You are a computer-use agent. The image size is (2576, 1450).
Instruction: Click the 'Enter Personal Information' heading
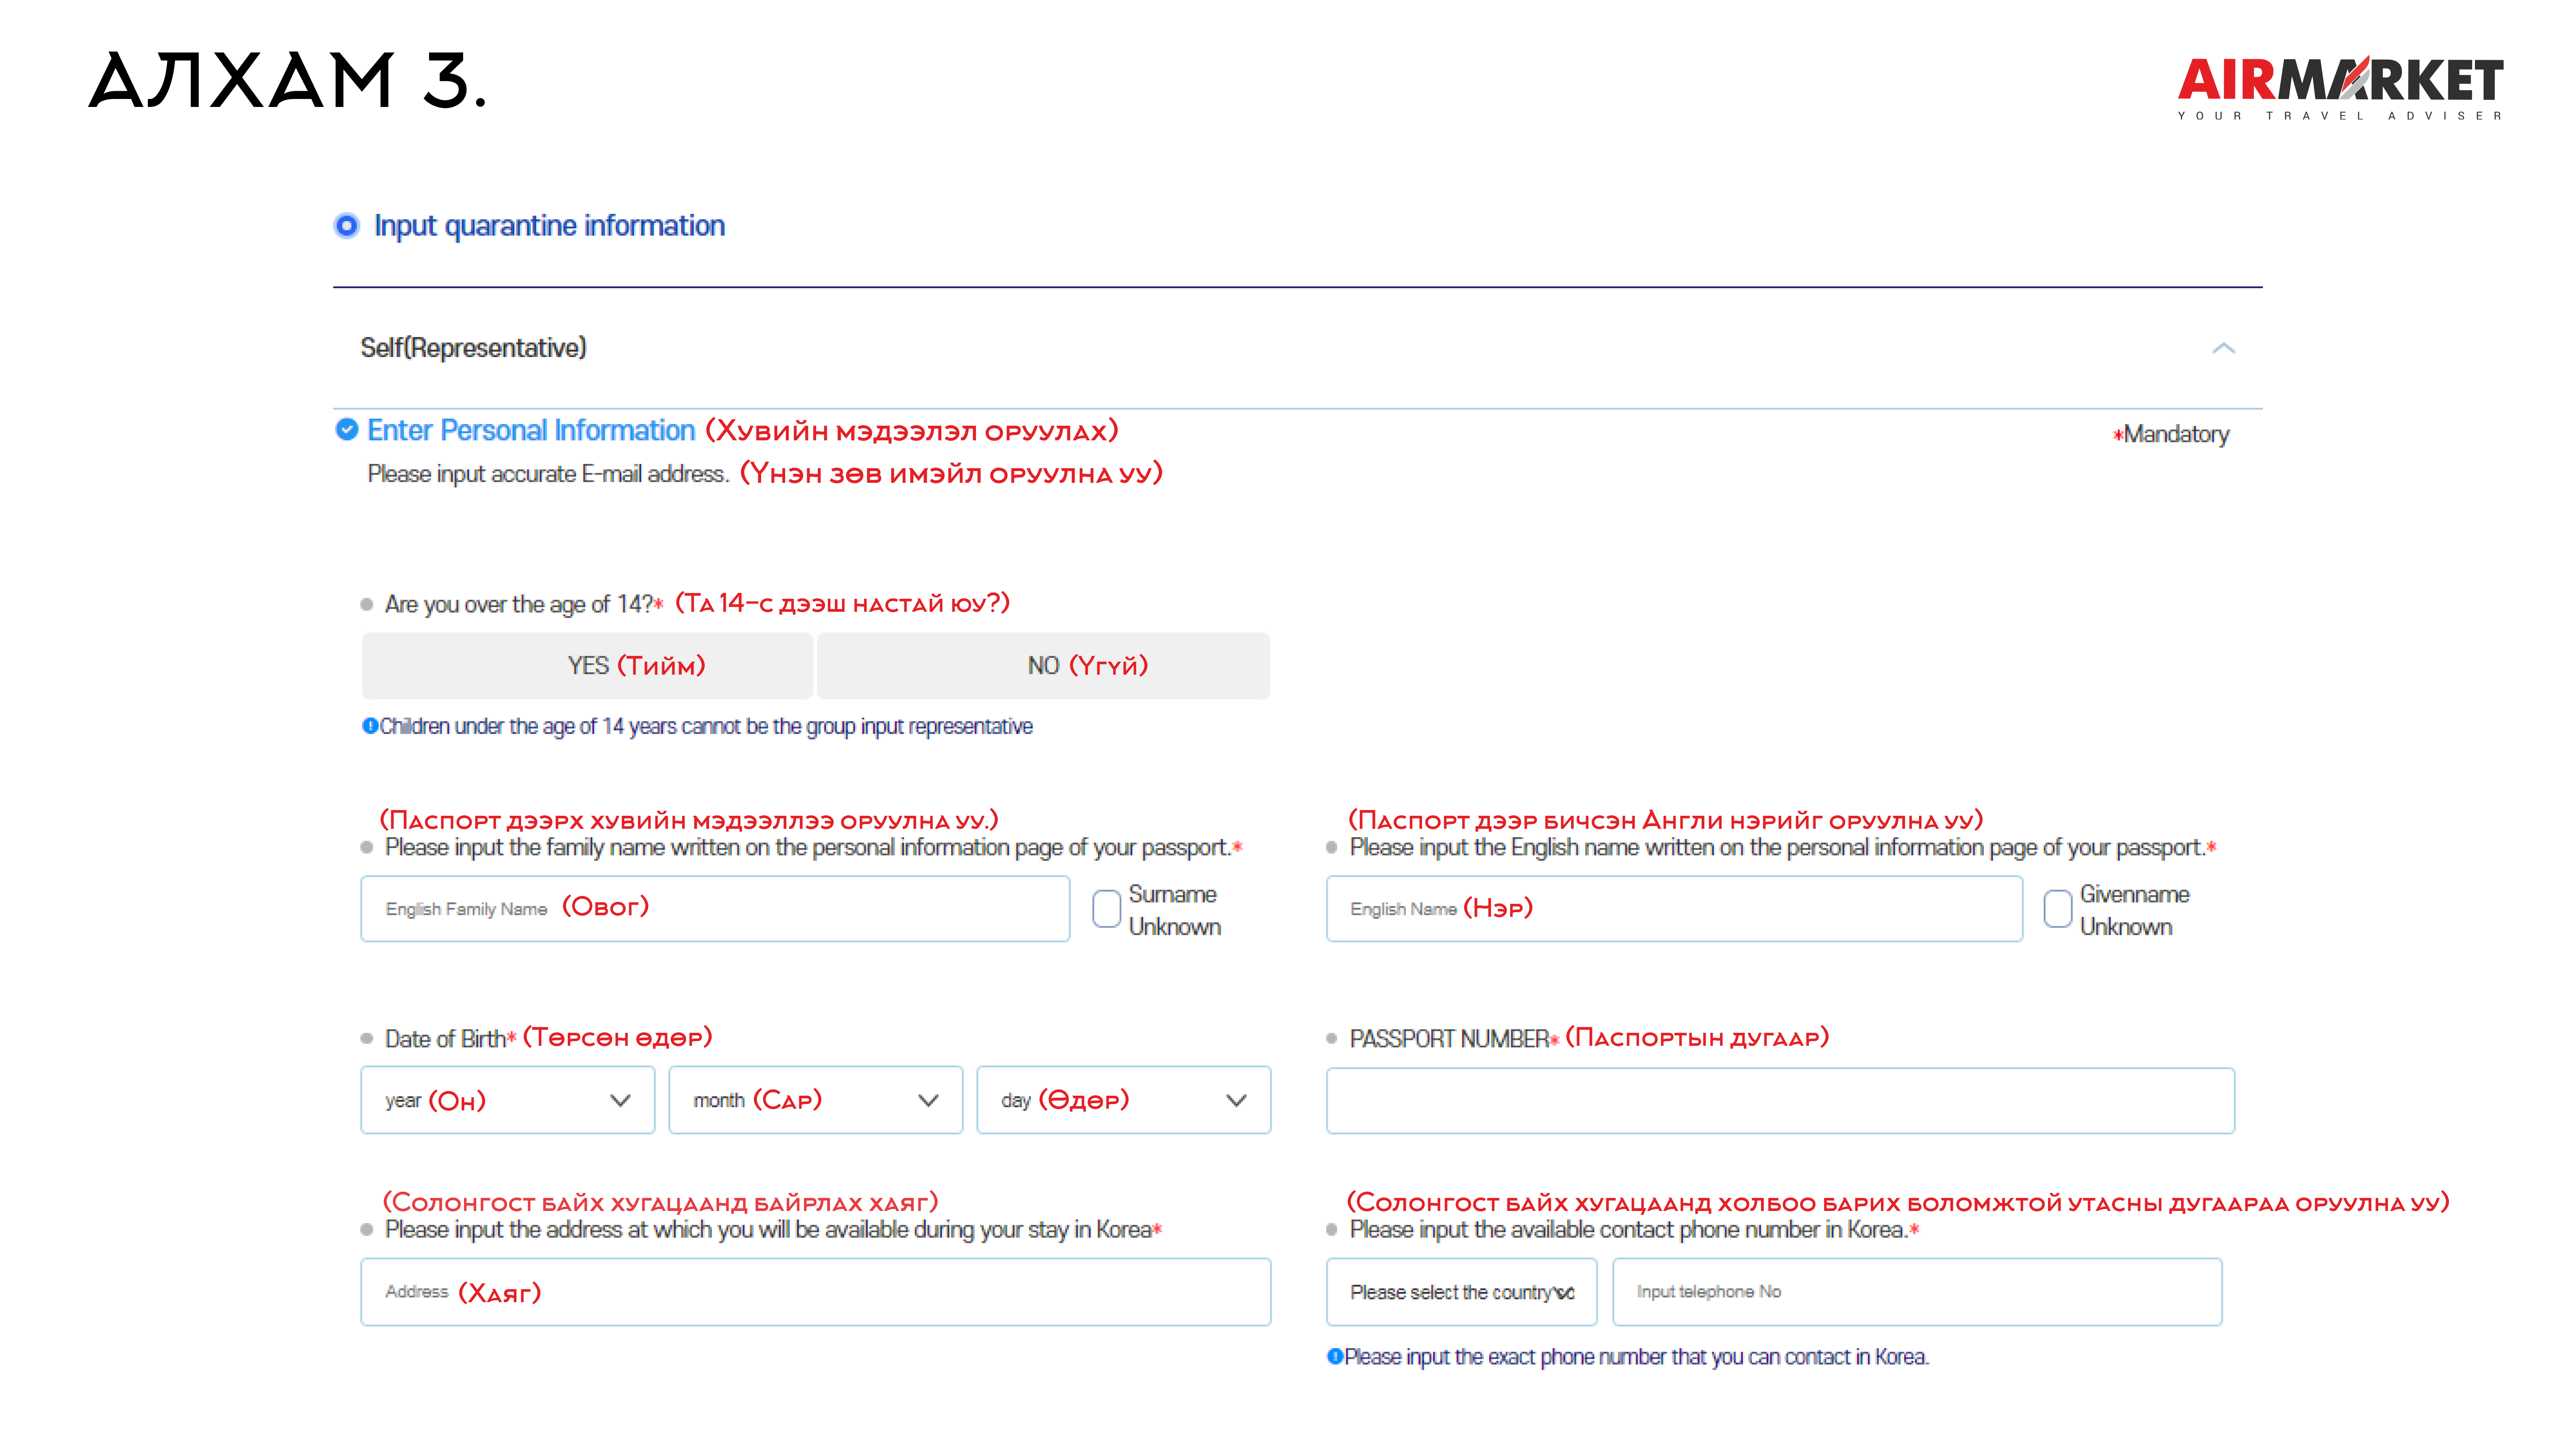click(x=531, y=430)
